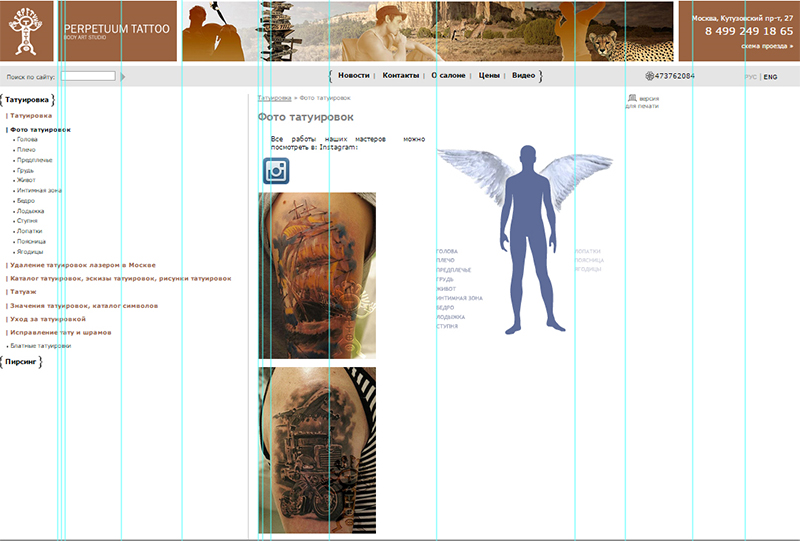Screen dimensions: 800x541
Task: Click Татуировка breadcrumb link
Action: tap(274, 98)
